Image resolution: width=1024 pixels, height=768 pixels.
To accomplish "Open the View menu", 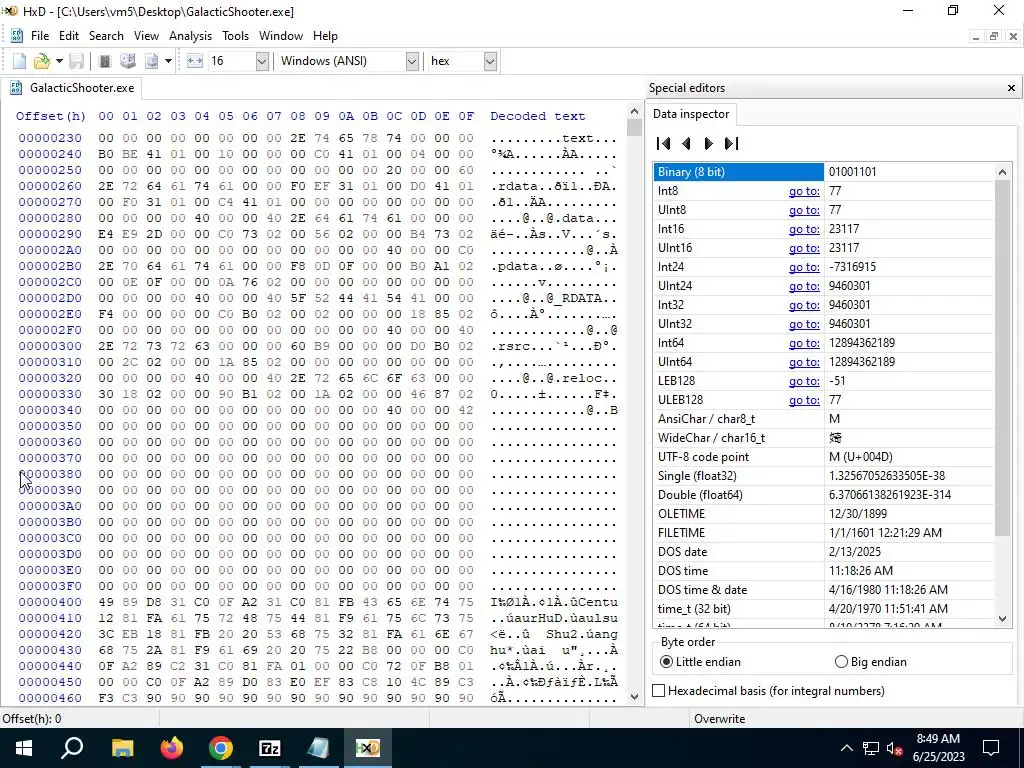I will coord(146,36).
